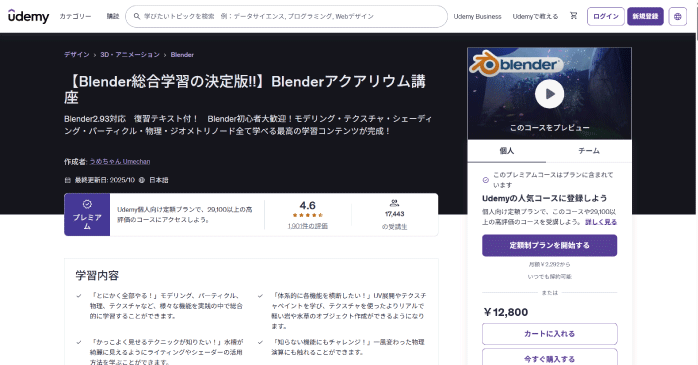Screen dimensions: 698x365
Task: Switch to the チーム tab
Action: point(588,151)
